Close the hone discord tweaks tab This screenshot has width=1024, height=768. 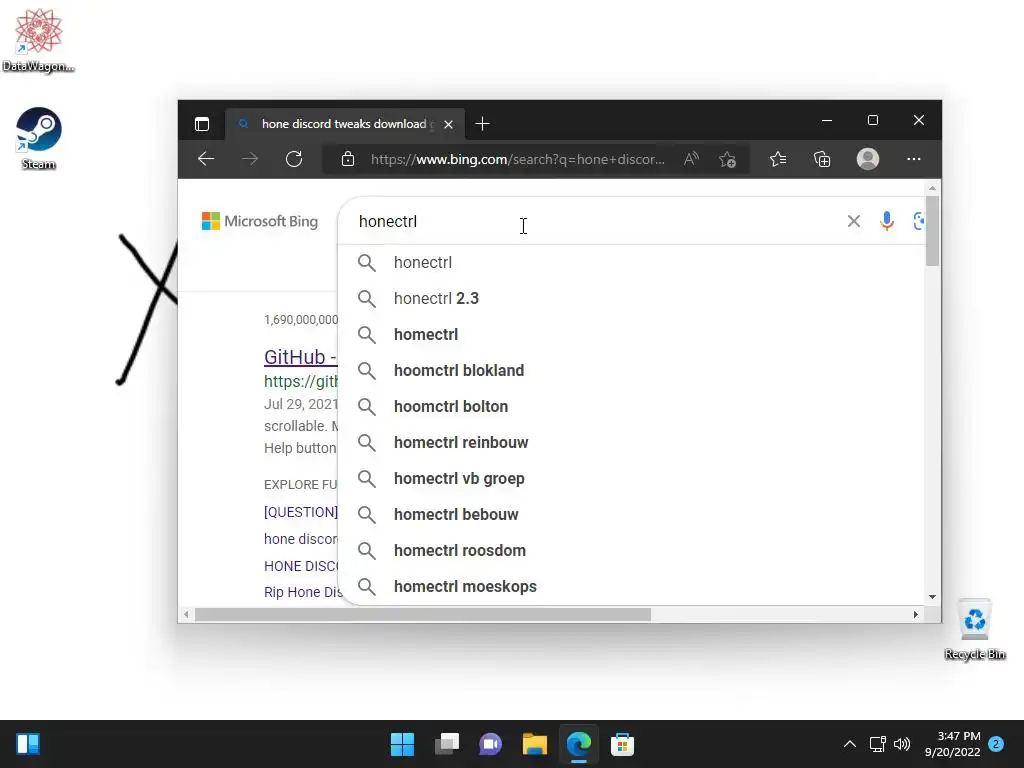pos(448,124)
